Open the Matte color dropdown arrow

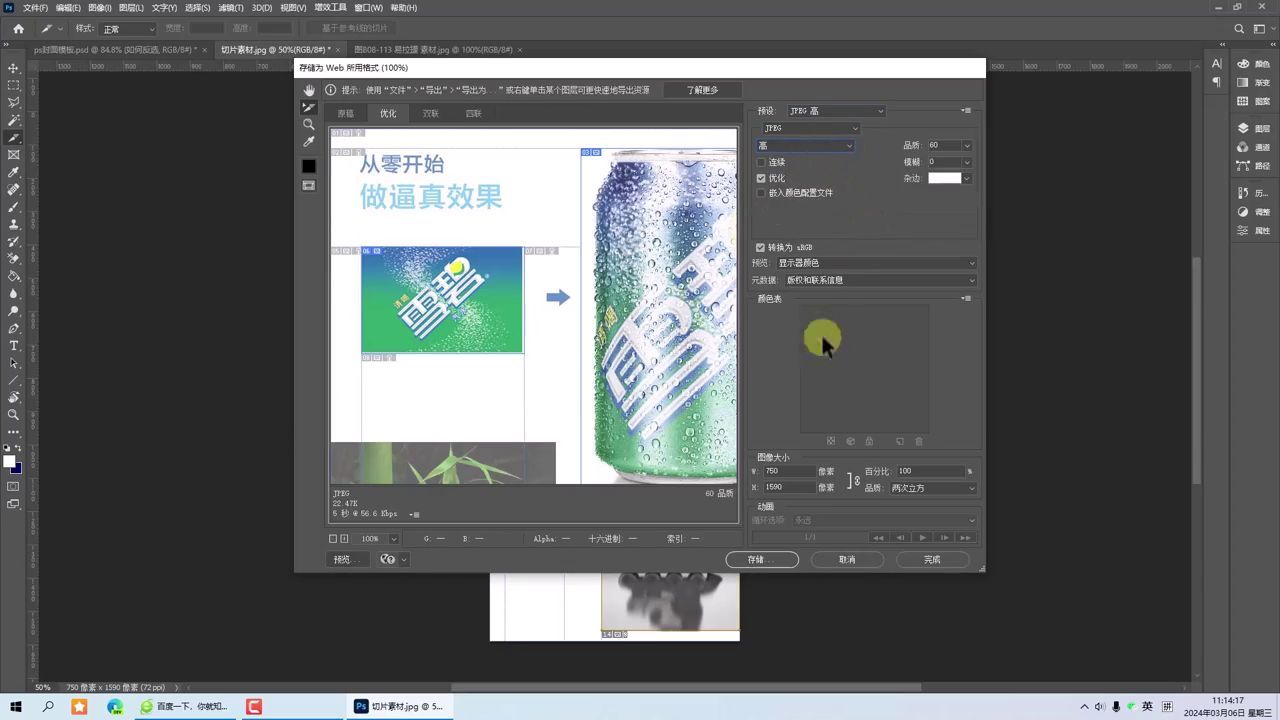point(967,178)
